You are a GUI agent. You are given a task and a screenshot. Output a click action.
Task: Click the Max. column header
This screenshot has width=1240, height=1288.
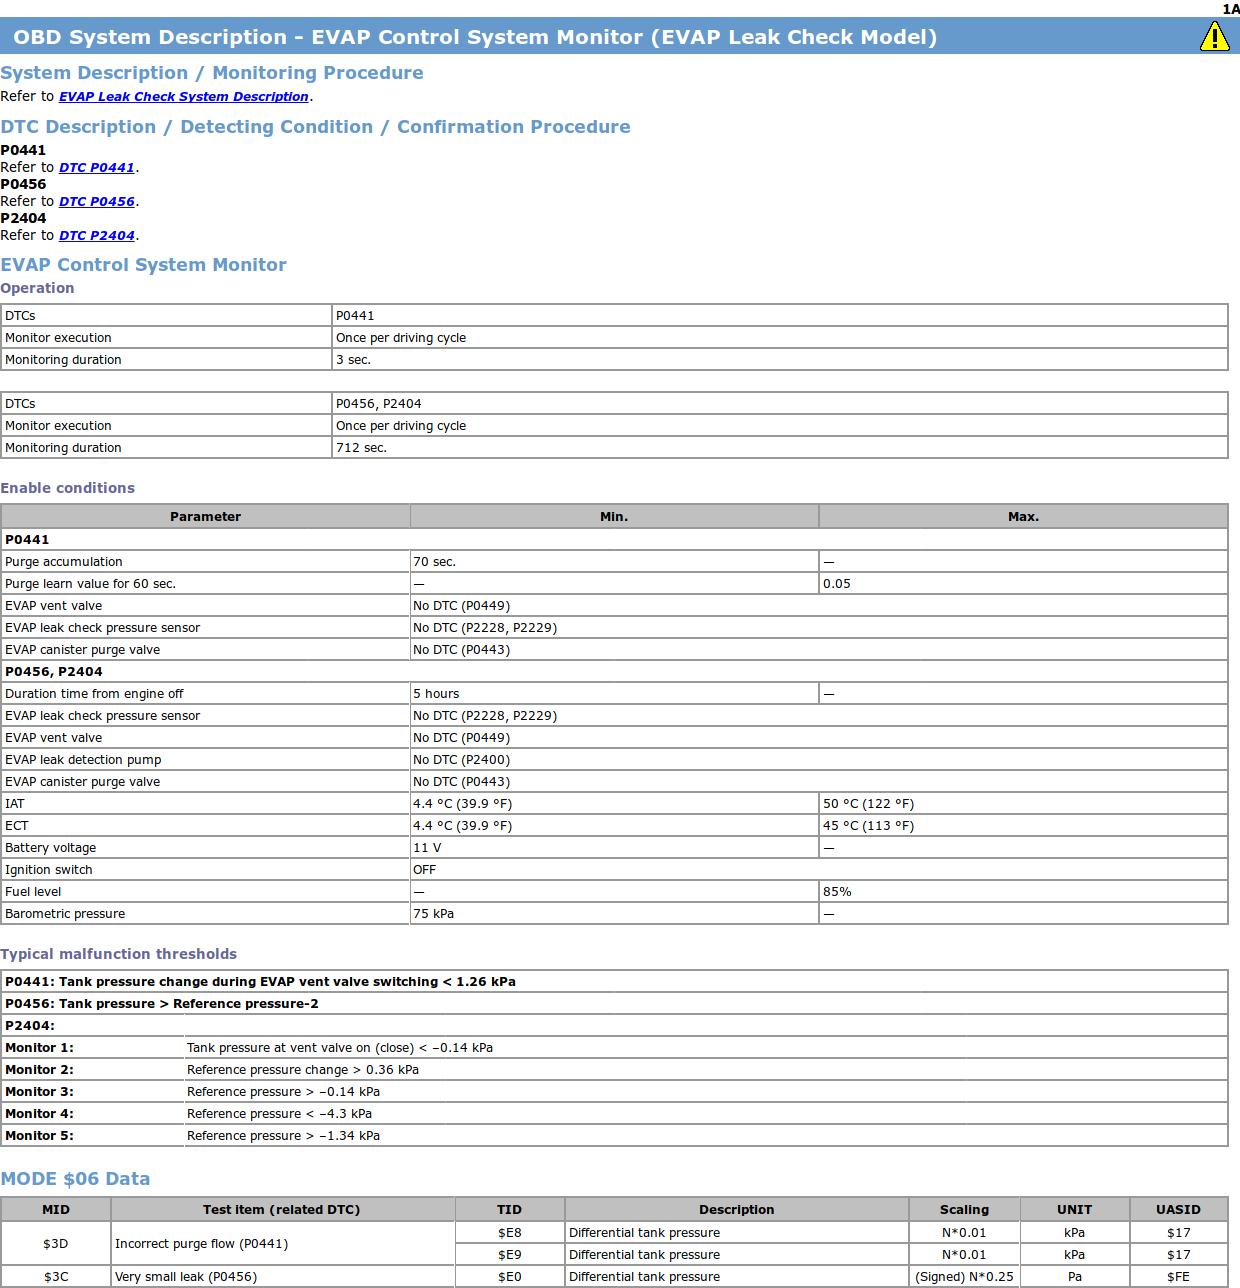click(1023, 517)
